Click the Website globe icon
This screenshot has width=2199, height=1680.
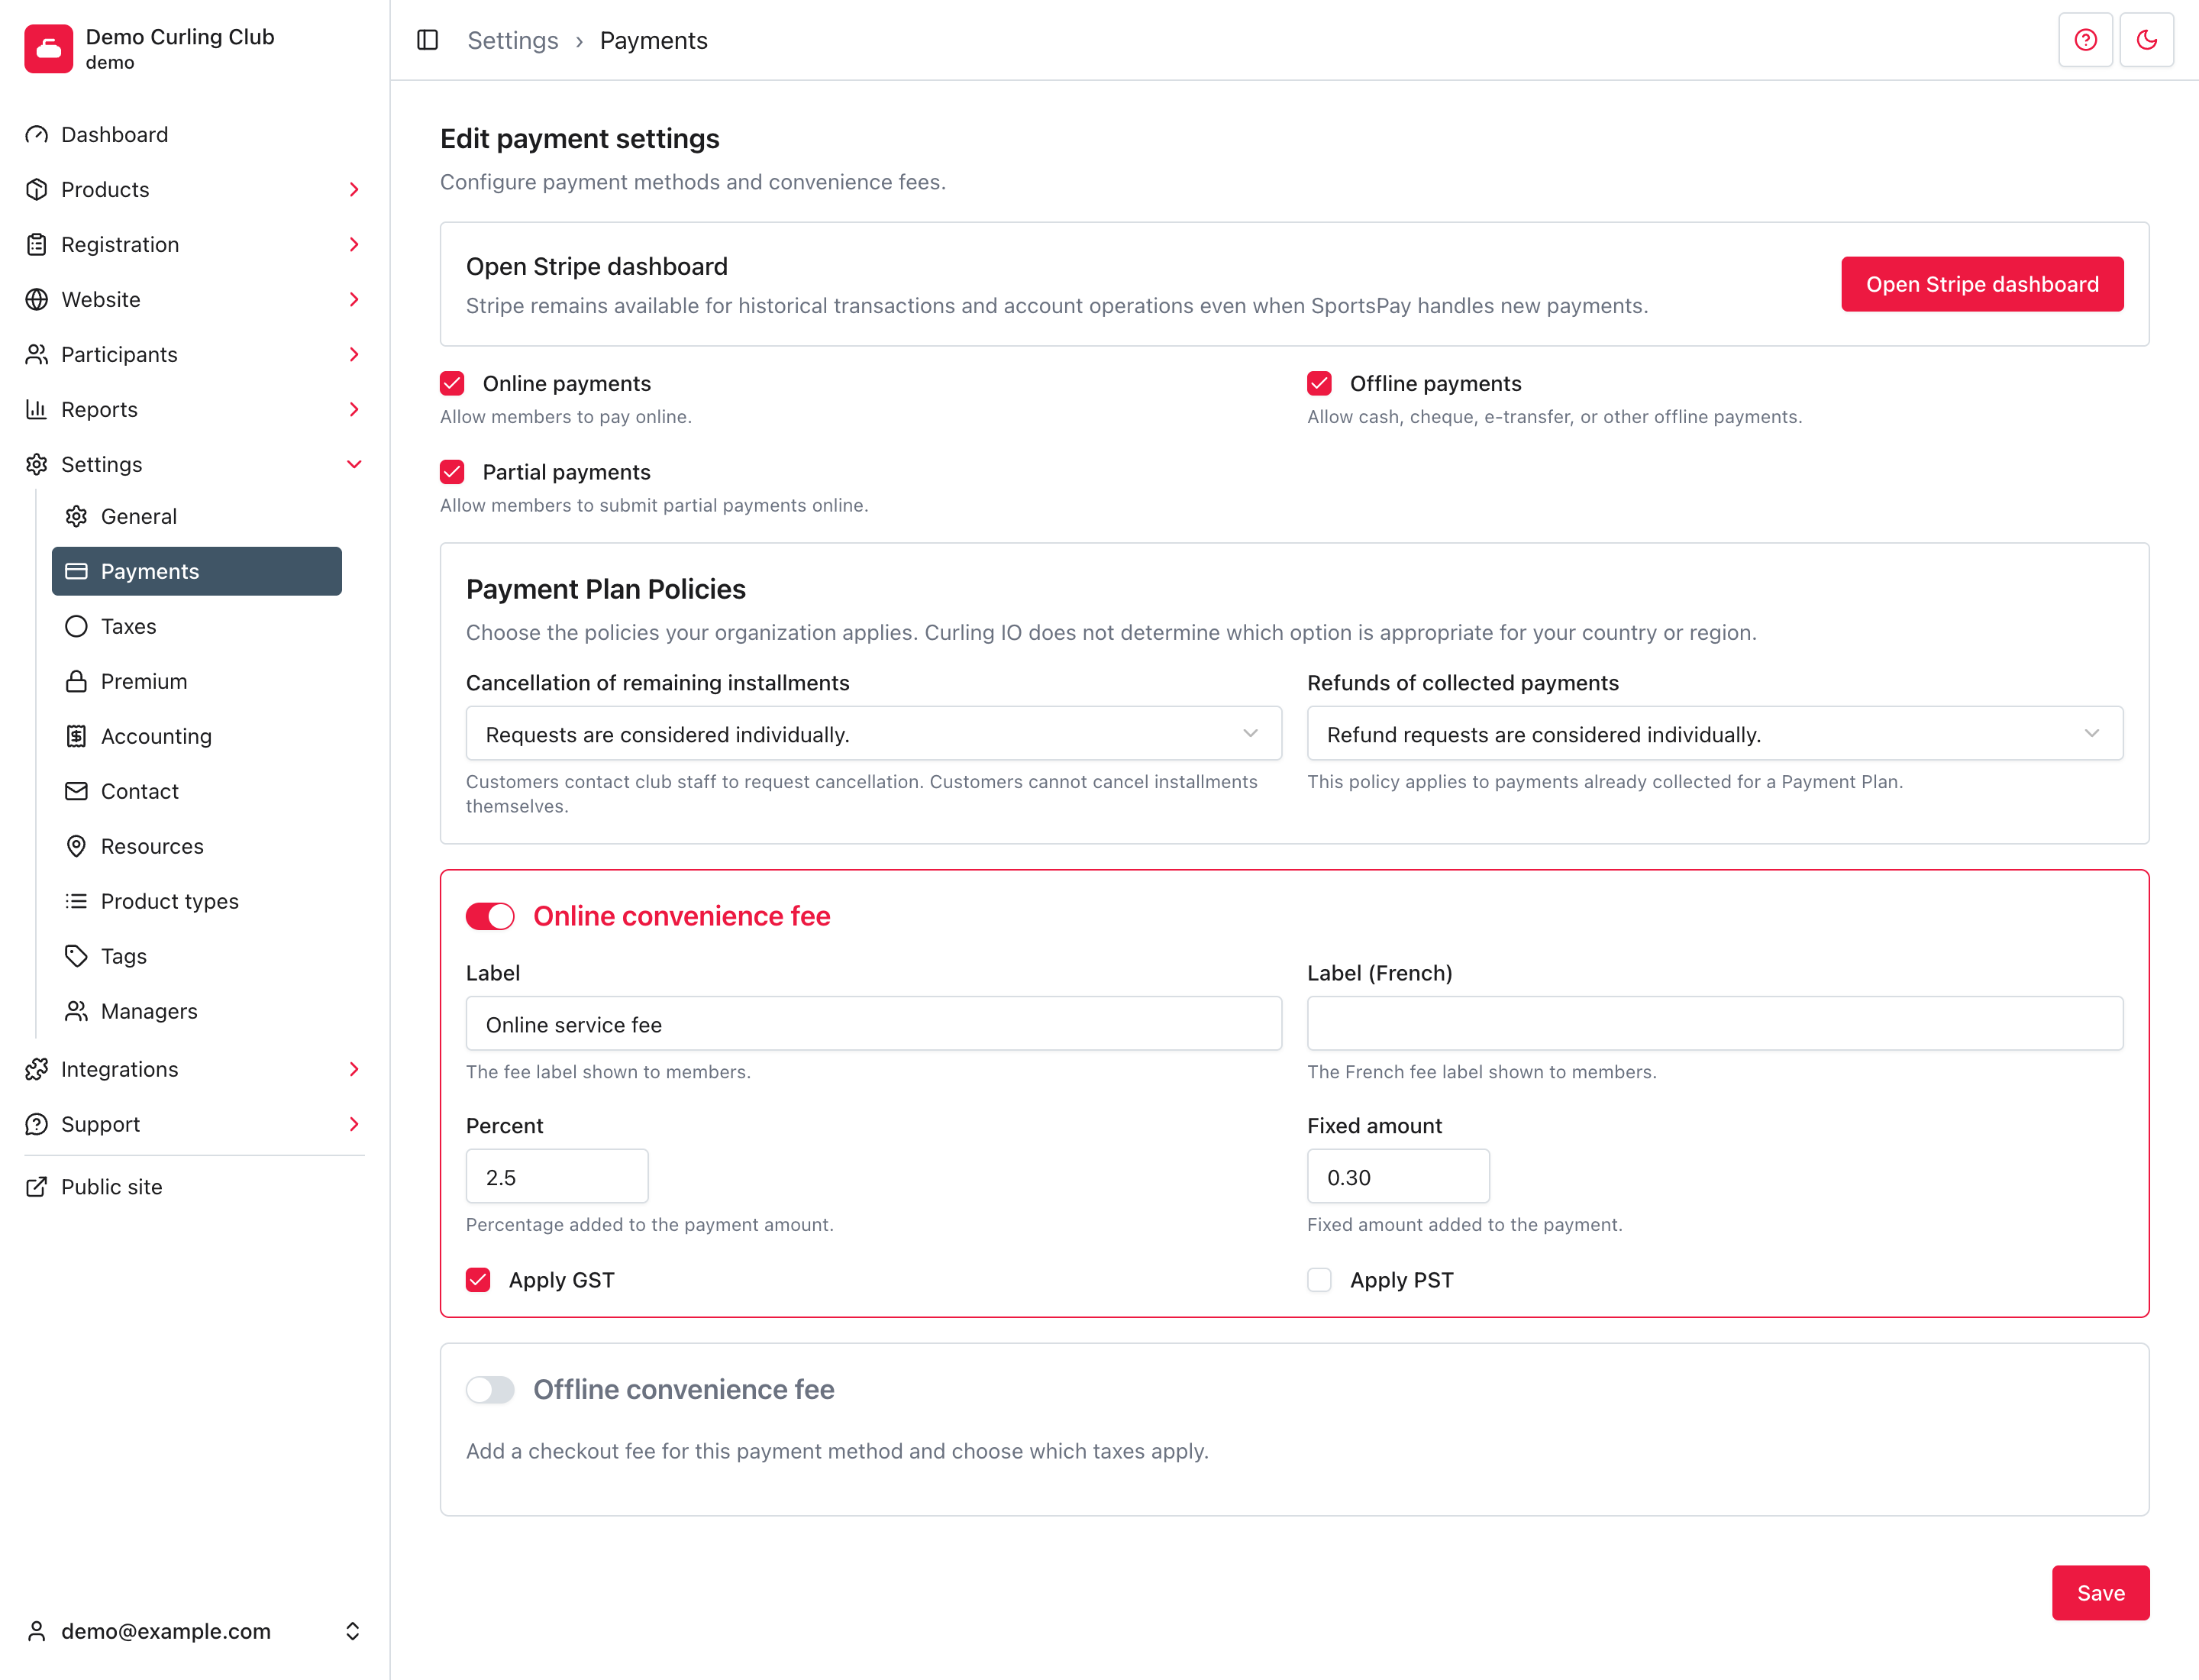click(37, 299)
